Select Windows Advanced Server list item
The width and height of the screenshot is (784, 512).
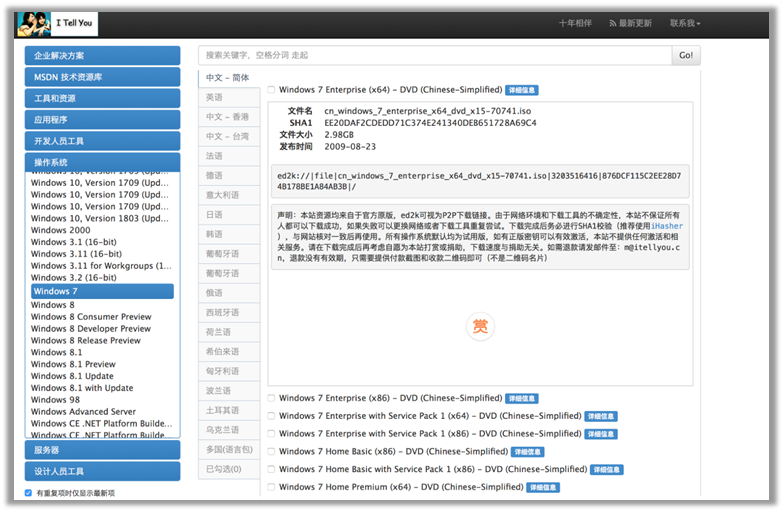pyautogui.click(x=84, y=412)
